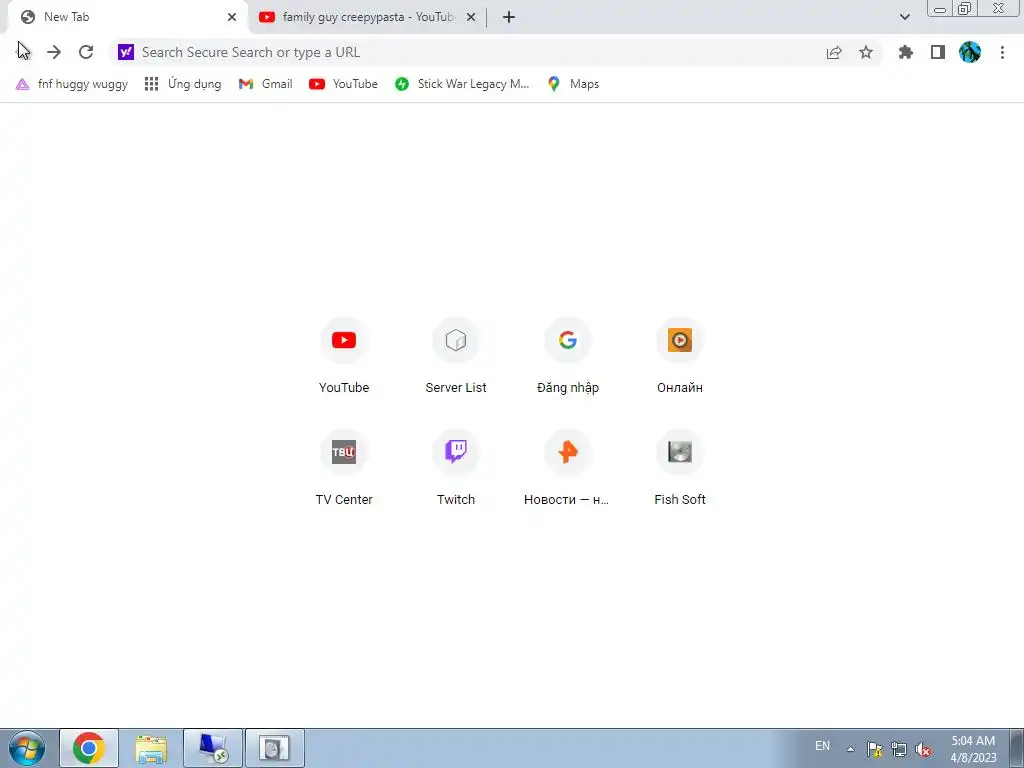Open the Chrome profile avatar
Viewport: 1024px width, 768px height.
970,52
